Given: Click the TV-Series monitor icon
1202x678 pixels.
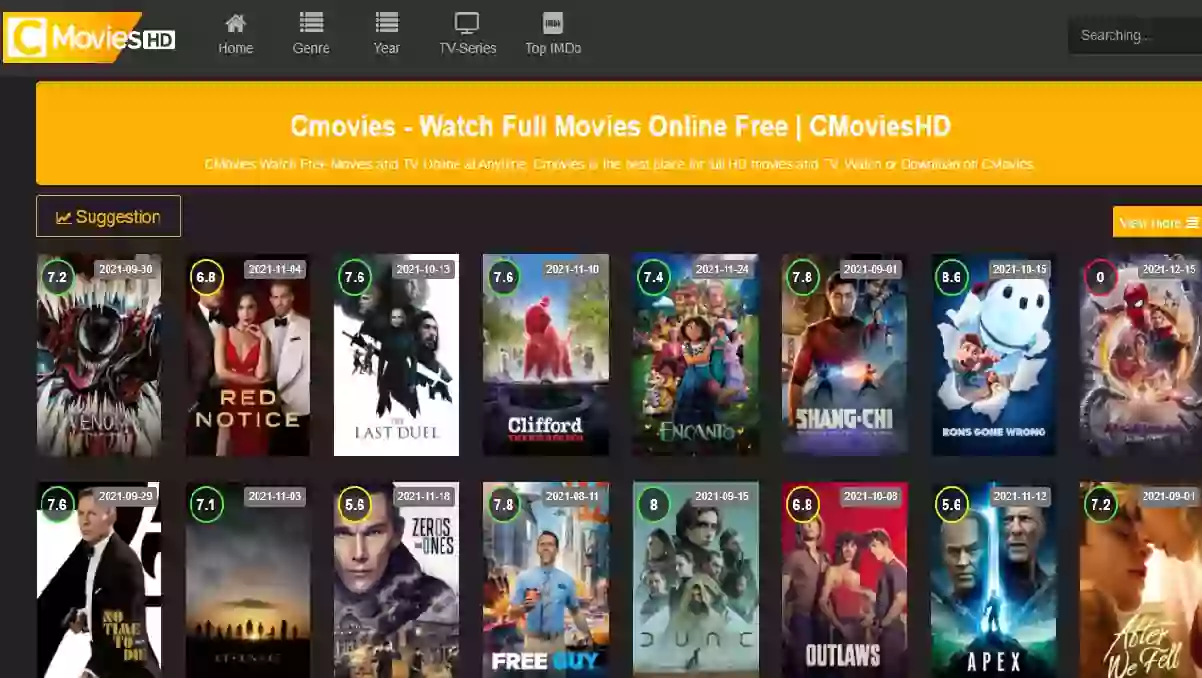Looking at the screenshot, I should click(467, 22).
